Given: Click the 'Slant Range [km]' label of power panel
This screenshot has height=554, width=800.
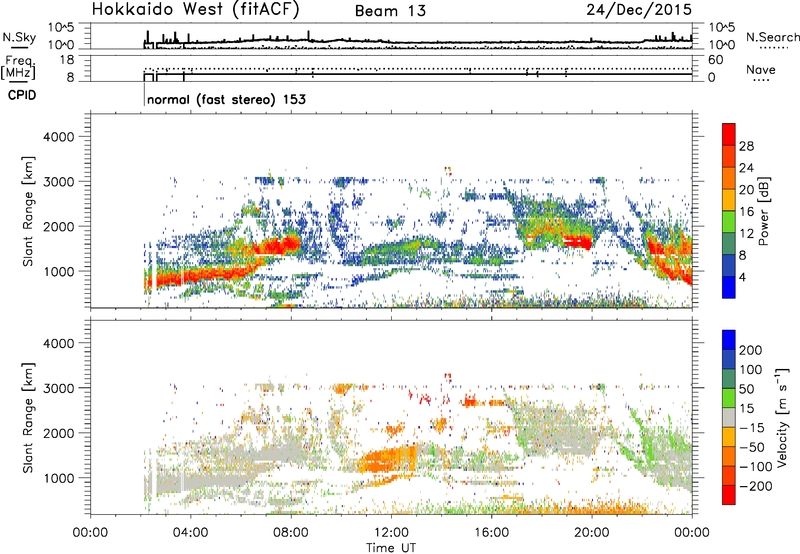Looking at the screenshot, I should (28, 211).
